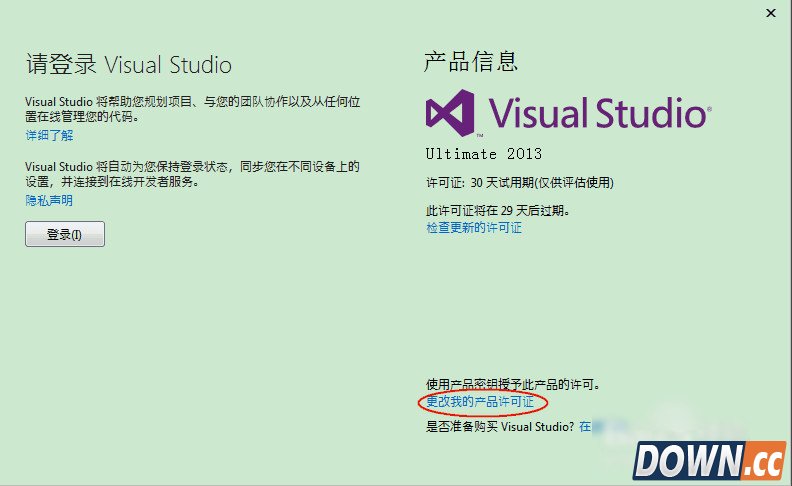Click the 许可证: 30 天试用期 text
This screenshot has width=792, height=486.
click(x=520, y=183)
